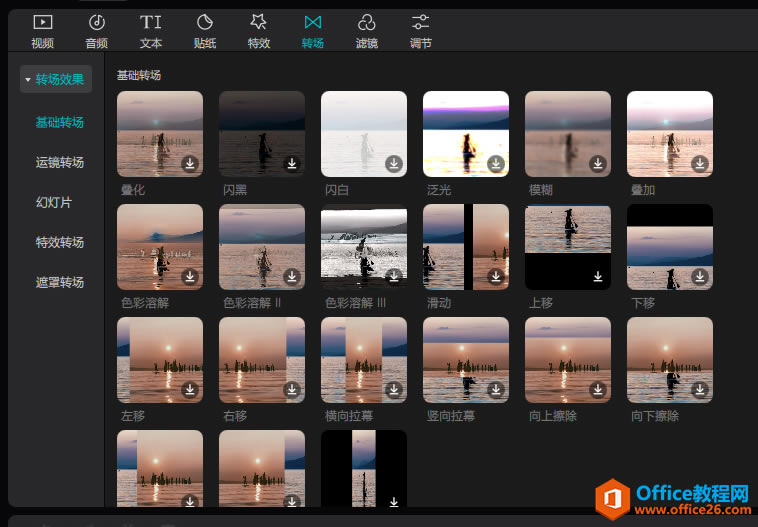
Task: Download the 右移 transition
Action: 292,389
